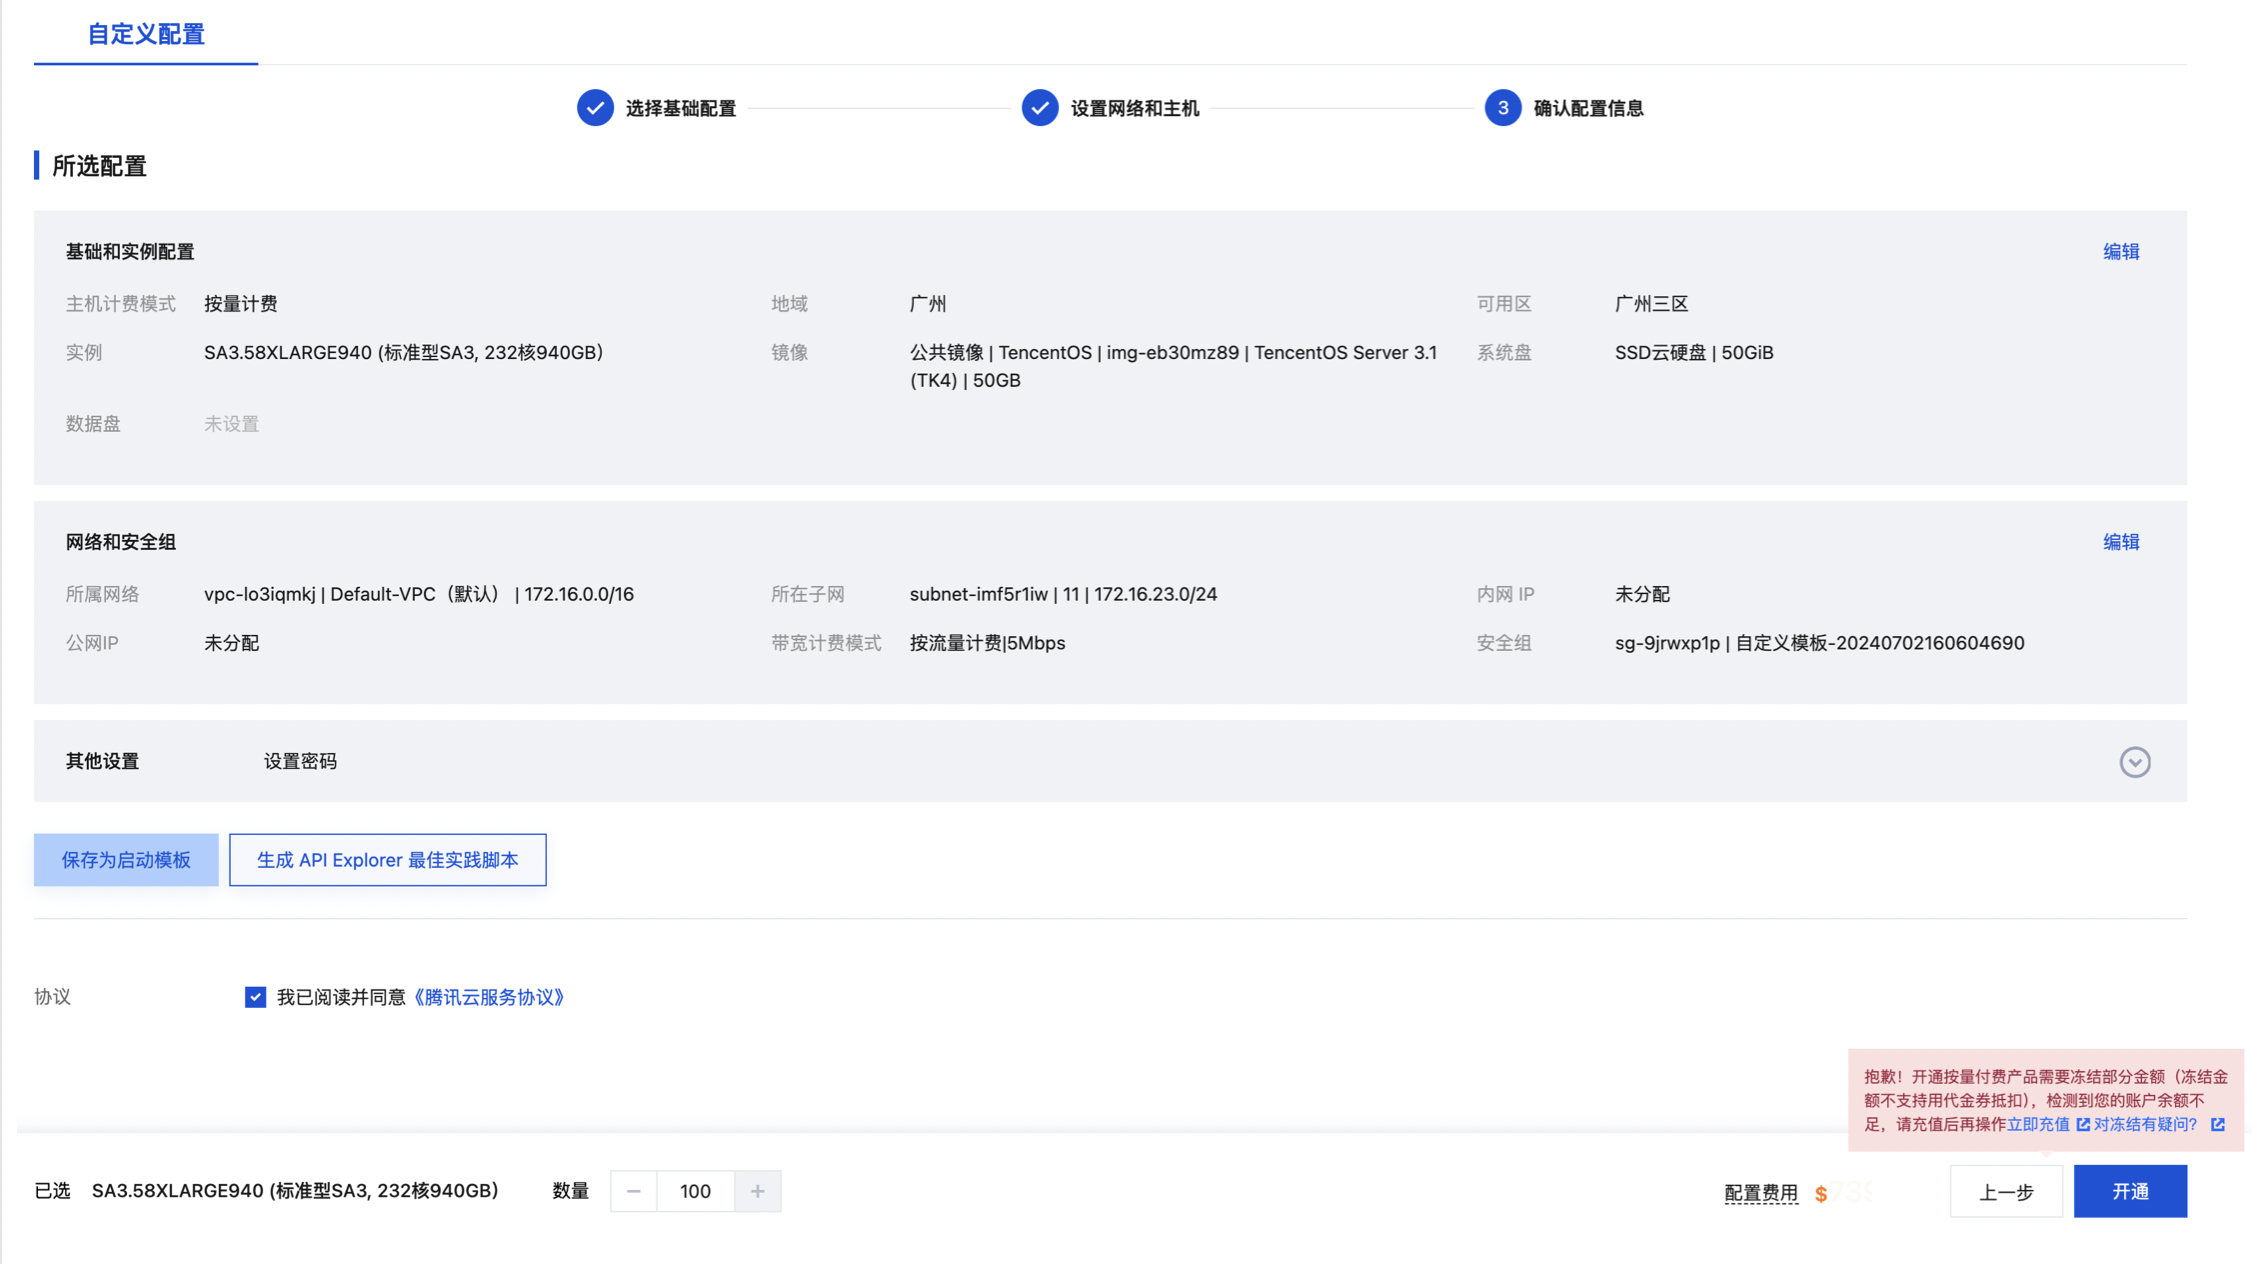Increase quantity with the plus button
The image size is (2252, 1264).
click(x=757, y=1191)
